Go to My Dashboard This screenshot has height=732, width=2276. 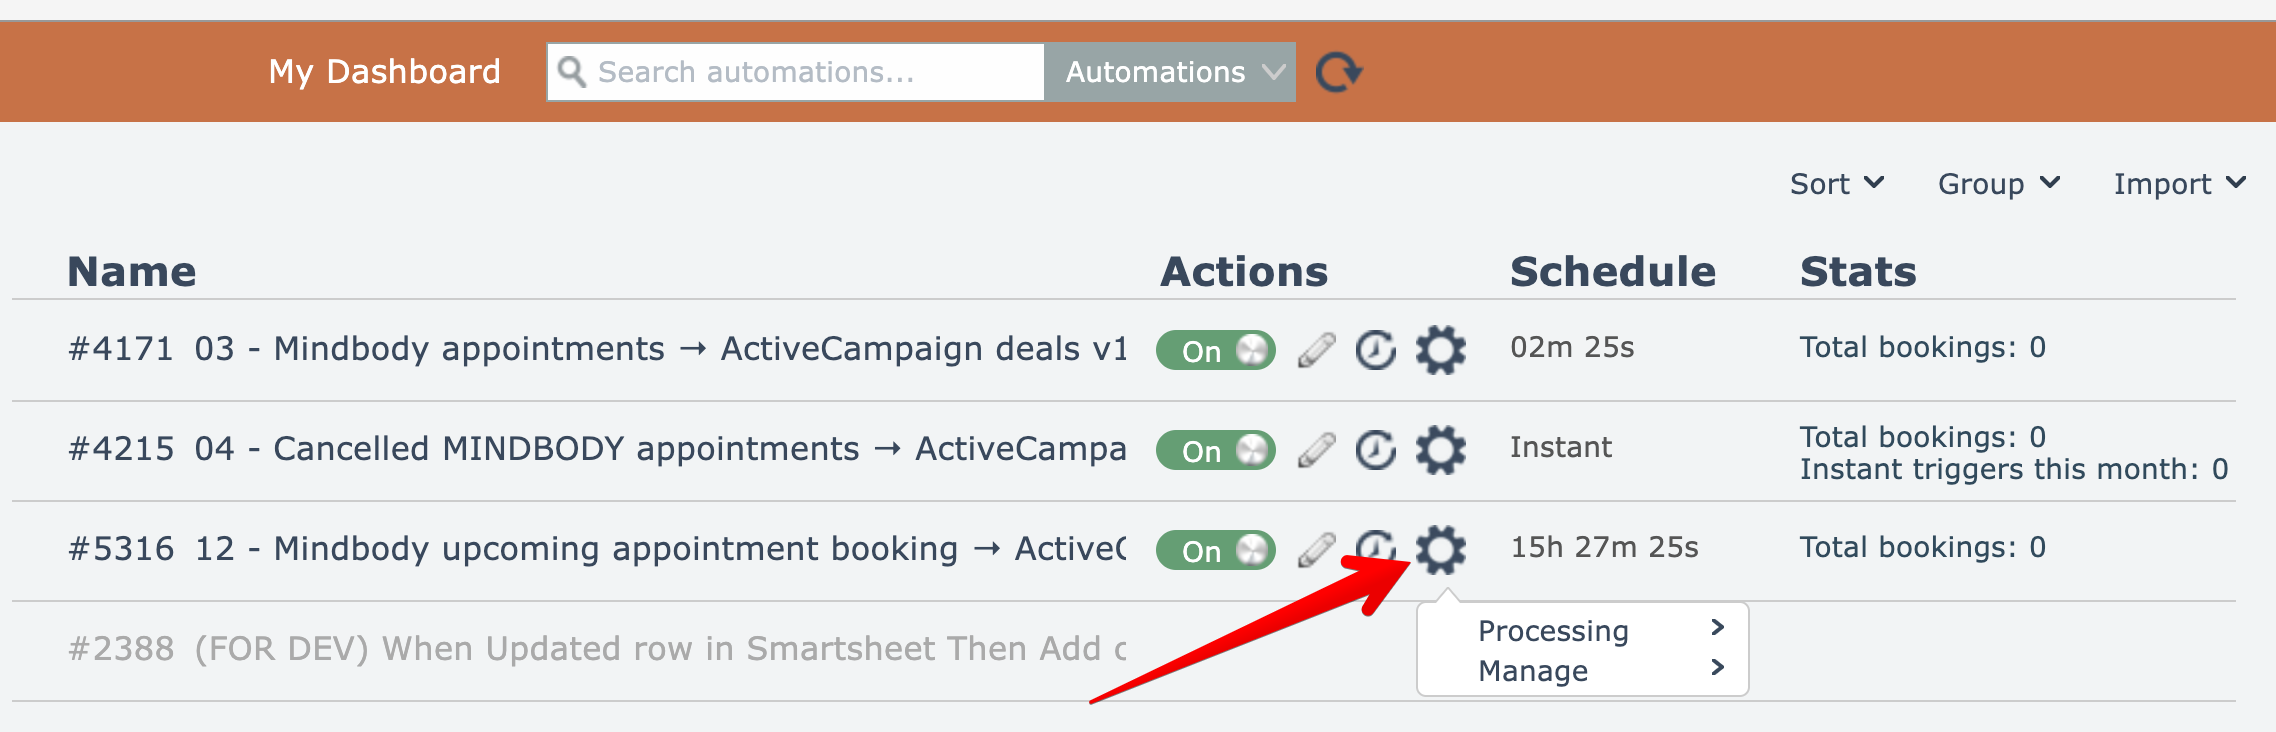click(x=384, y=72)
